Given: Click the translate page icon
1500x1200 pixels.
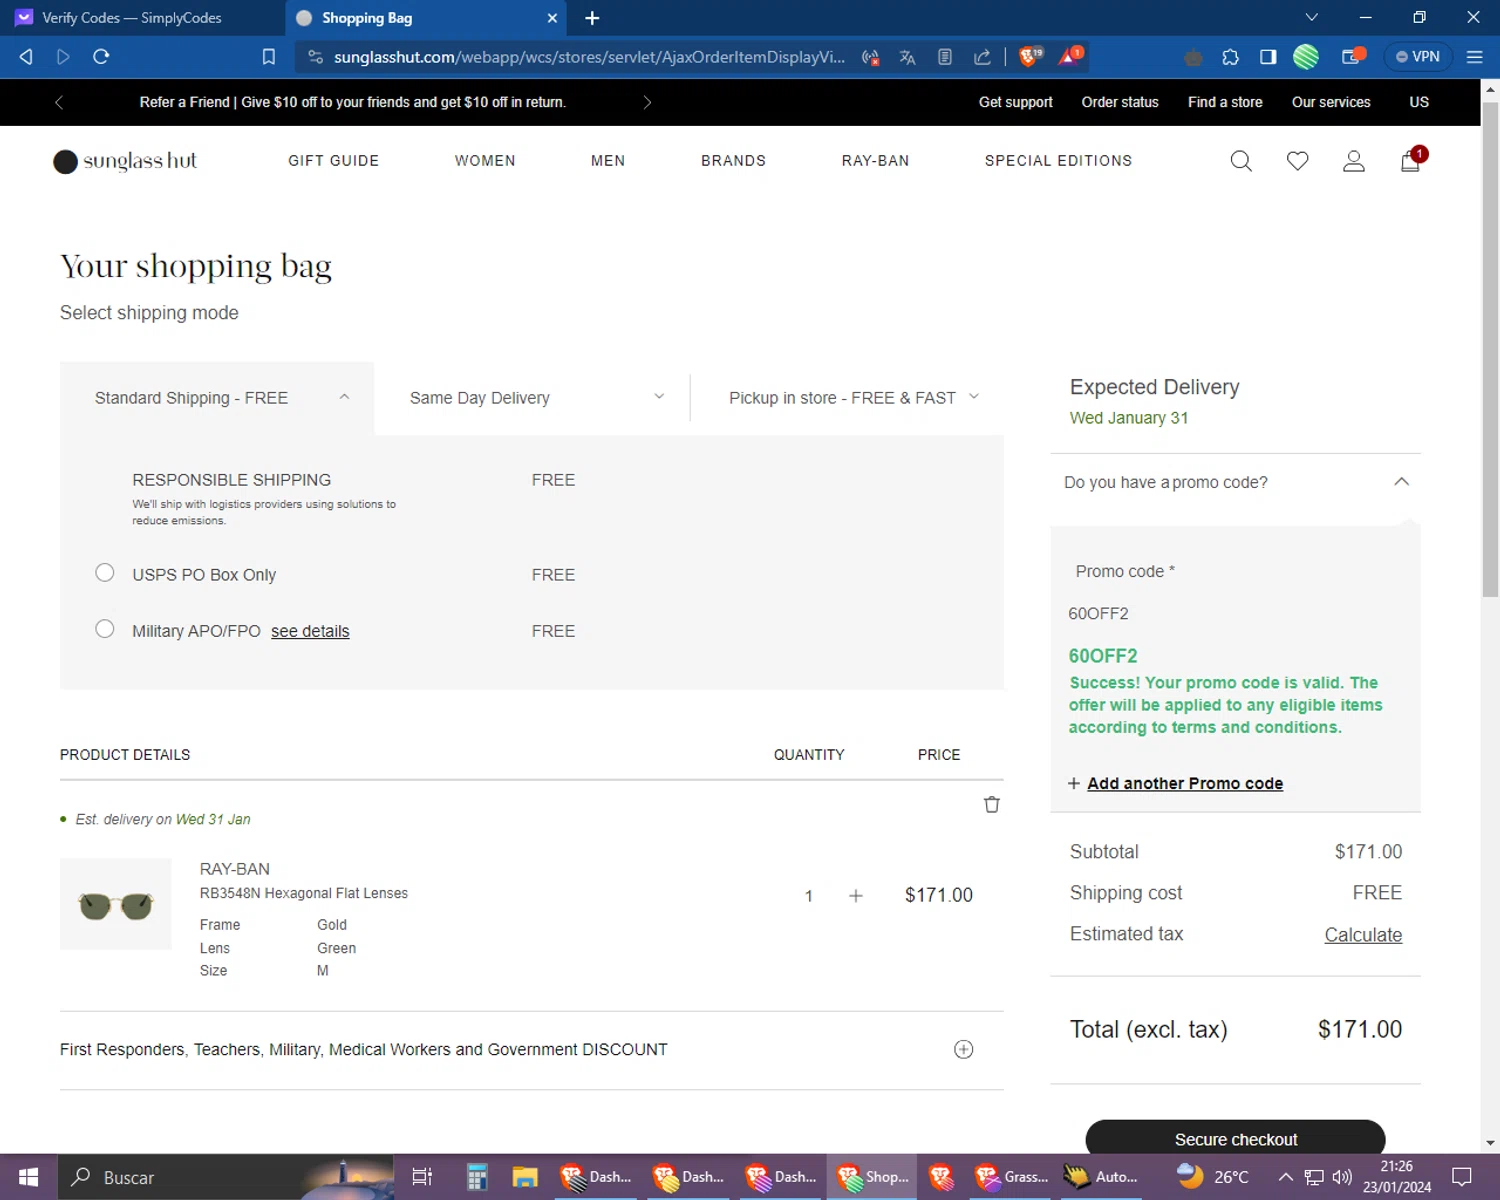Looking at the screenshot, I should (907, 57).
